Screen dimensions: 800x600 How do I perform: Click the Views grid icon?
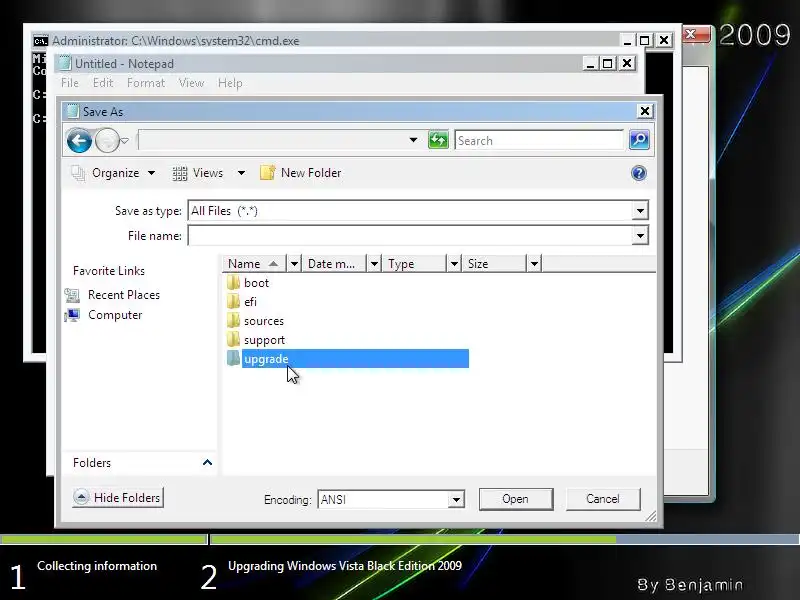point(180,173)
